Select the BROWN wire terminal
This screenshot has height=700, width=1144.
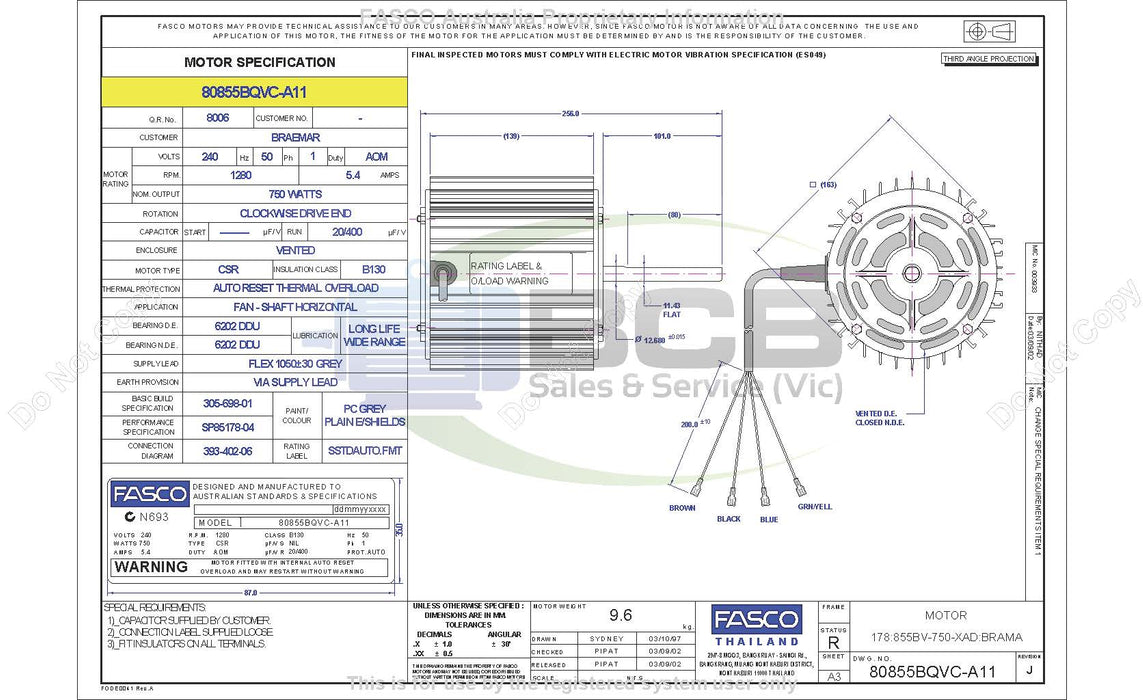pos(697,489)
